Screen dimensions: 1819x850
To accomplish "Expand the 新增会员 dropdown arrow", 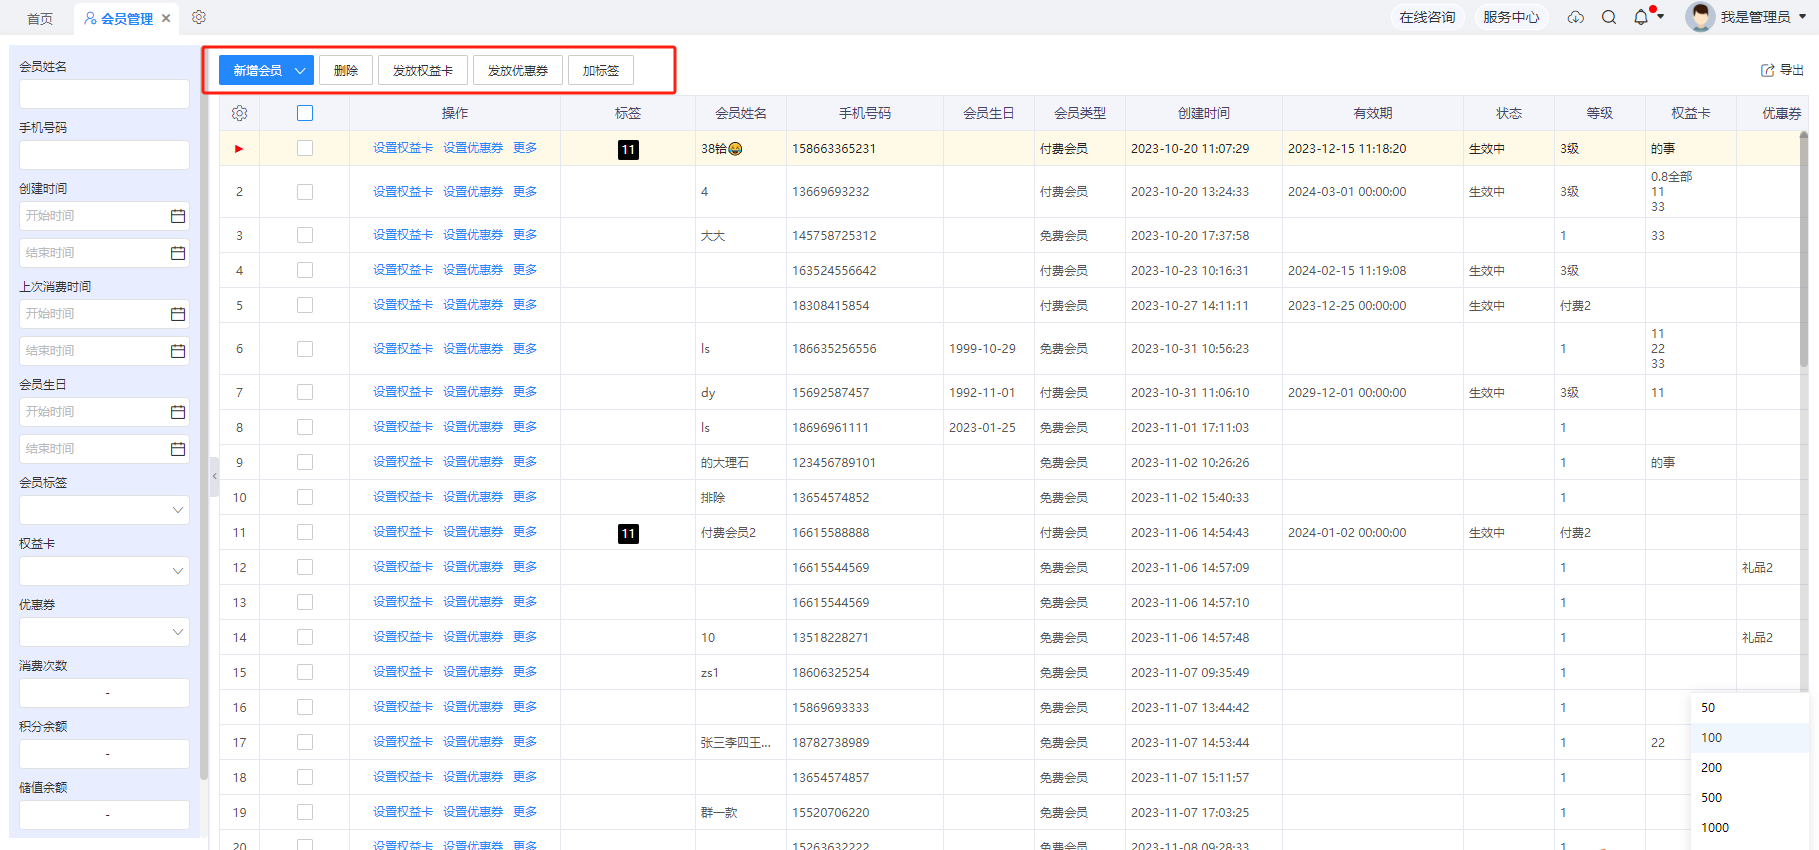I will pyautogui.click(x=300, y=71).
